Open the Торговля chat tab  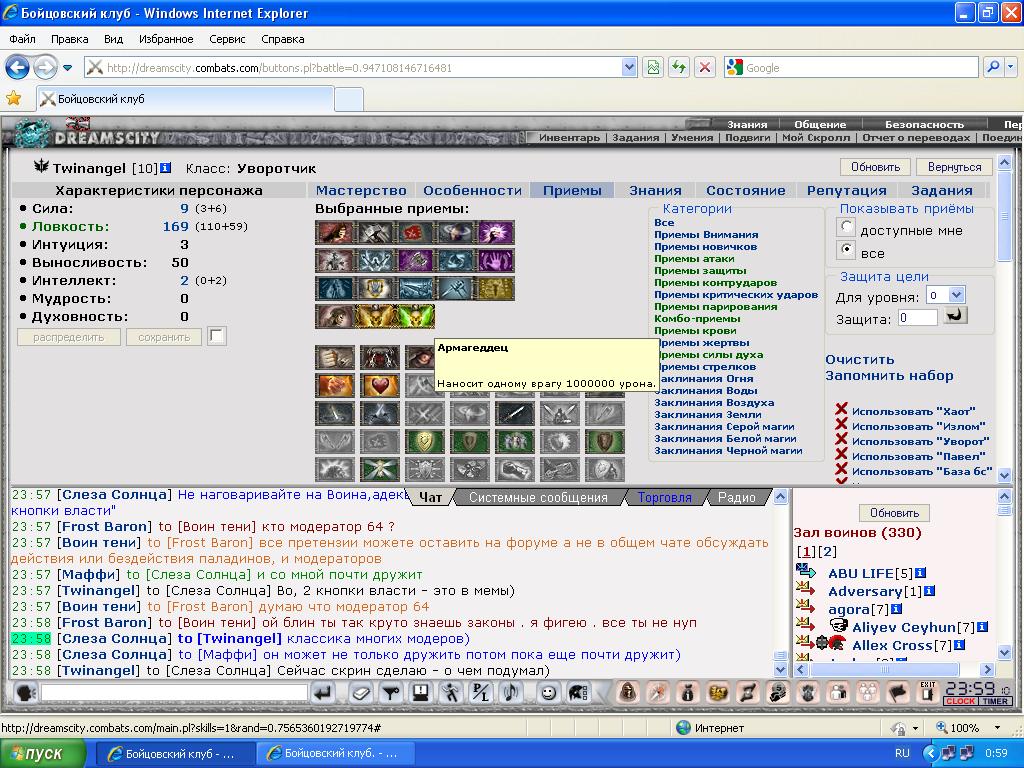664,498
